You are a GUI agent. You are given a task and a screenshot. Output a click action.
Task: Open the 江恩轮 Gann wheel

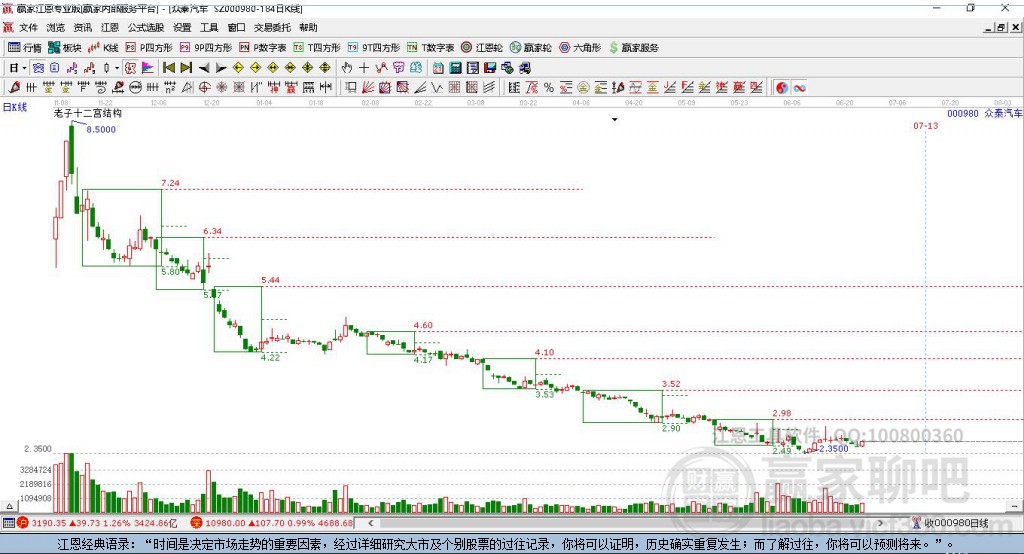click(482, 48)
